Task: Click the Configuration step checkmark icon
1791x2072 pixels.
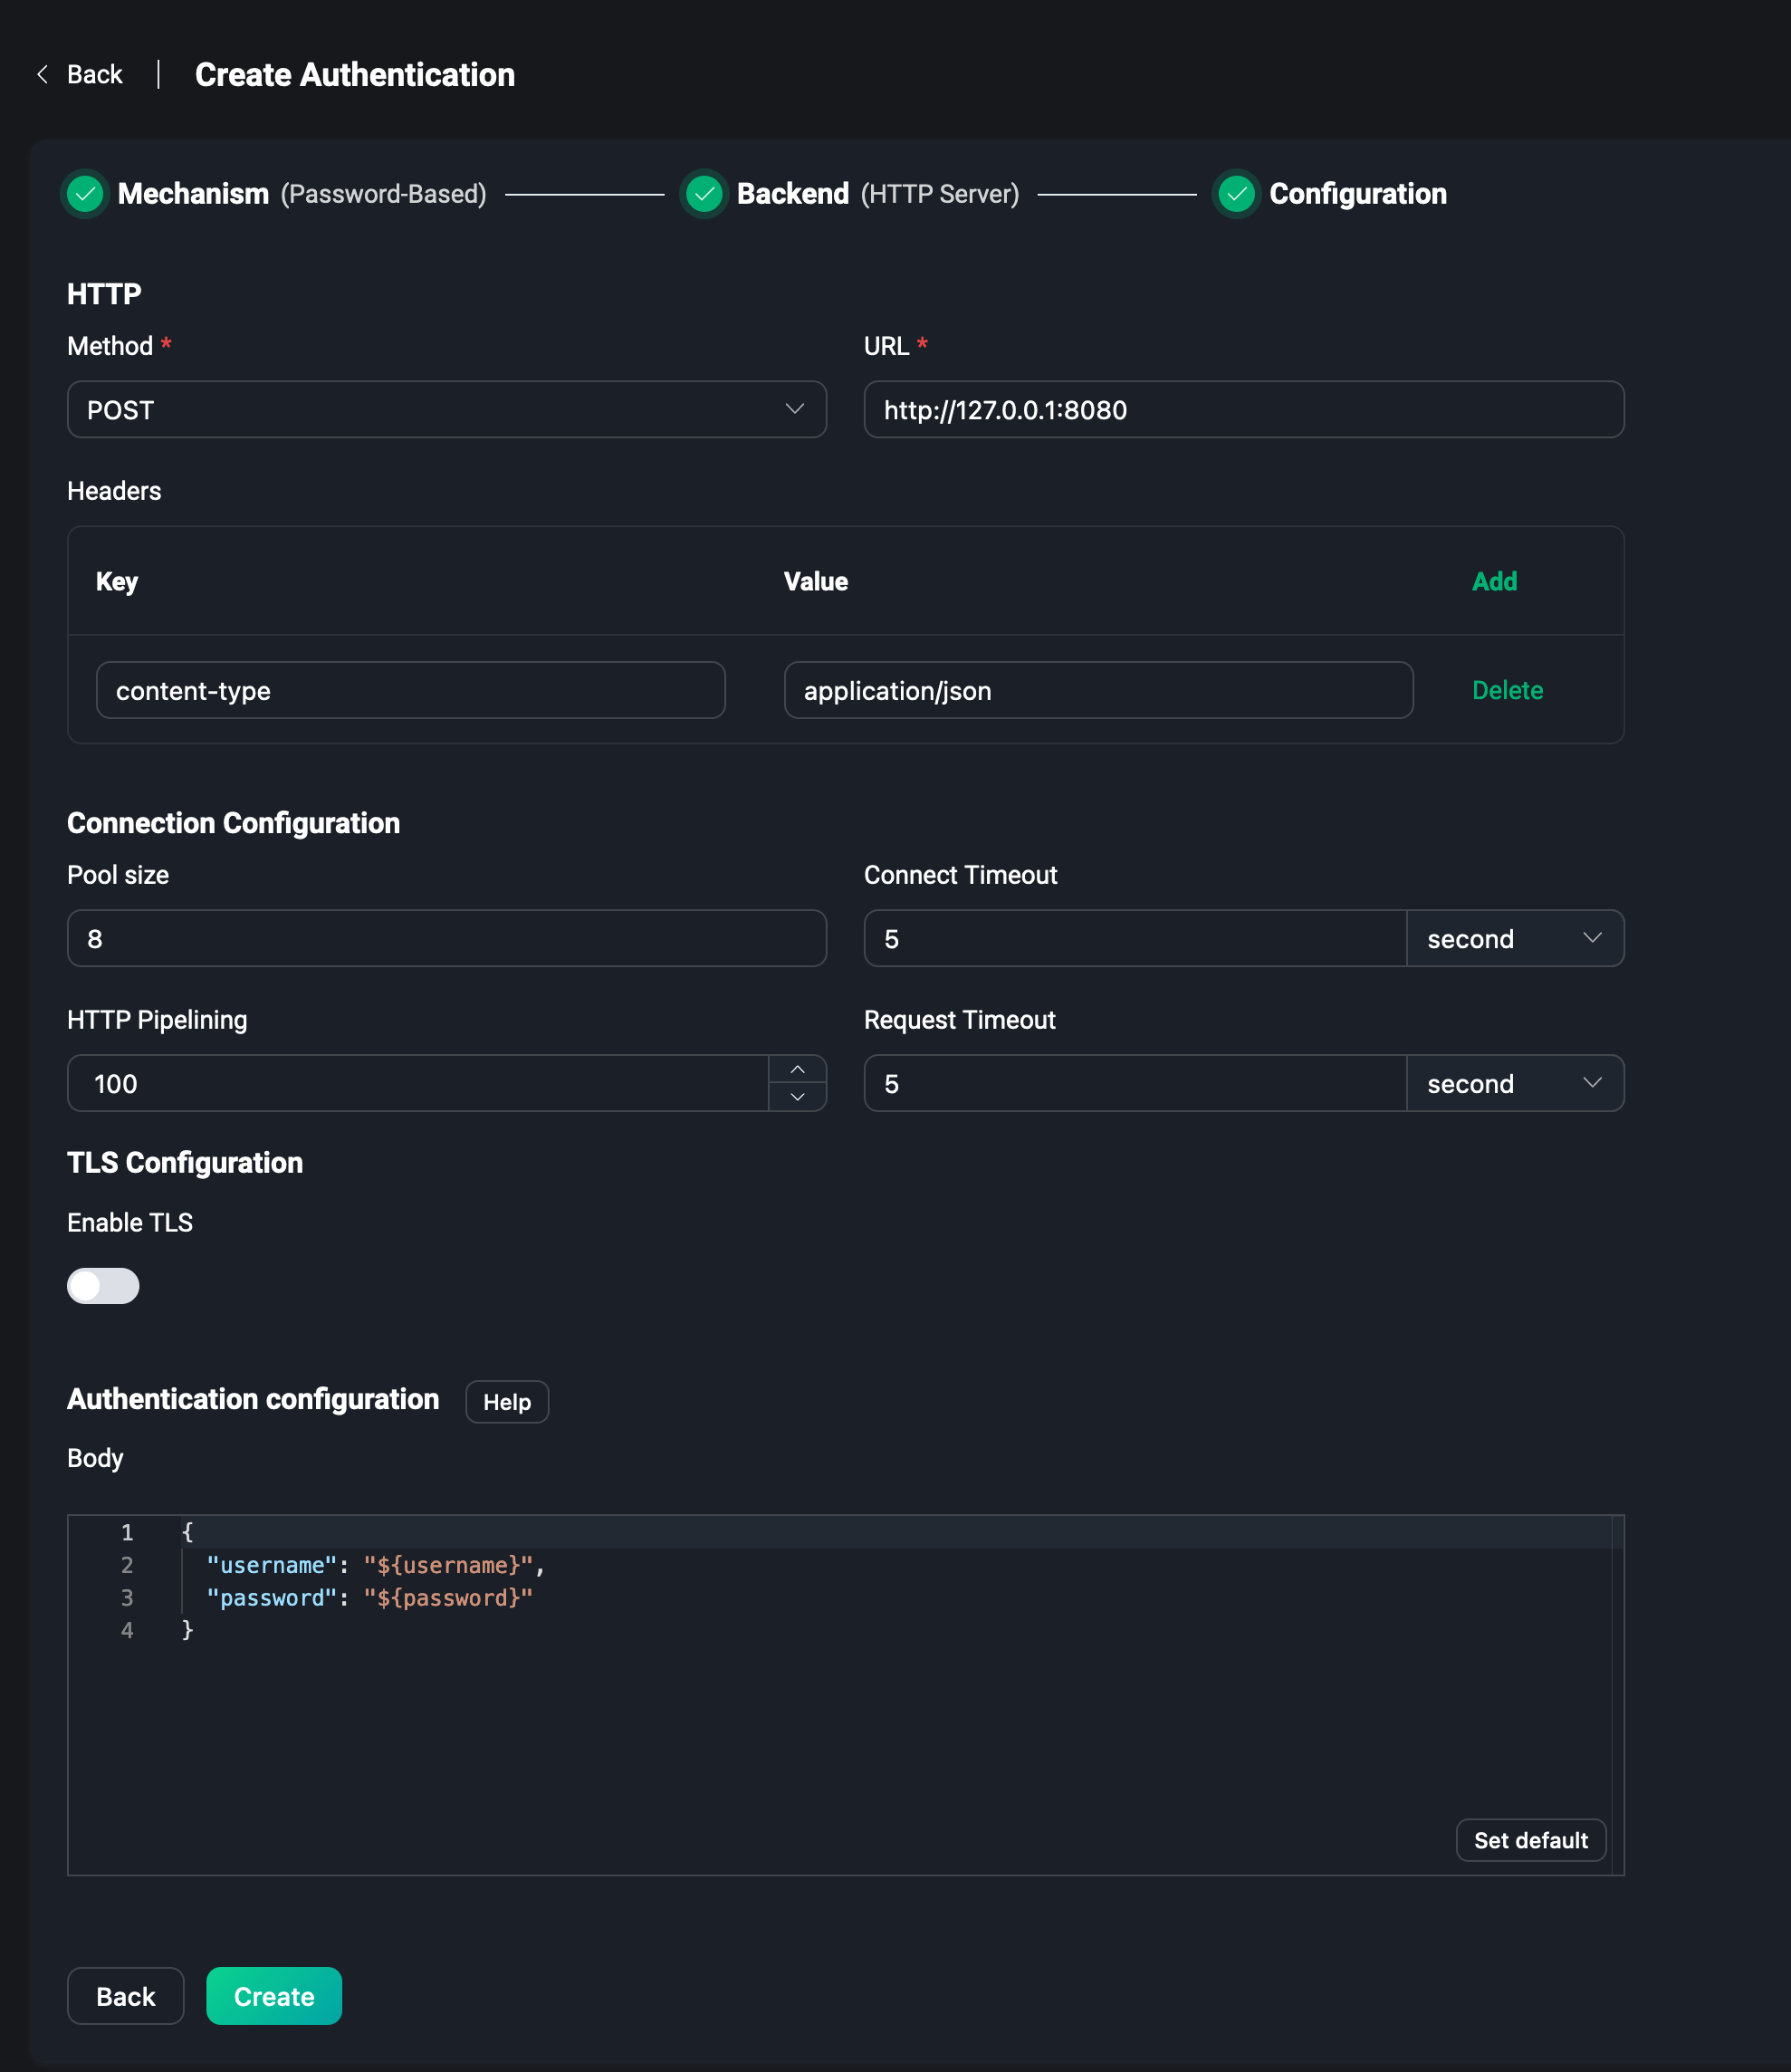Action: (x=1236, y=194)
